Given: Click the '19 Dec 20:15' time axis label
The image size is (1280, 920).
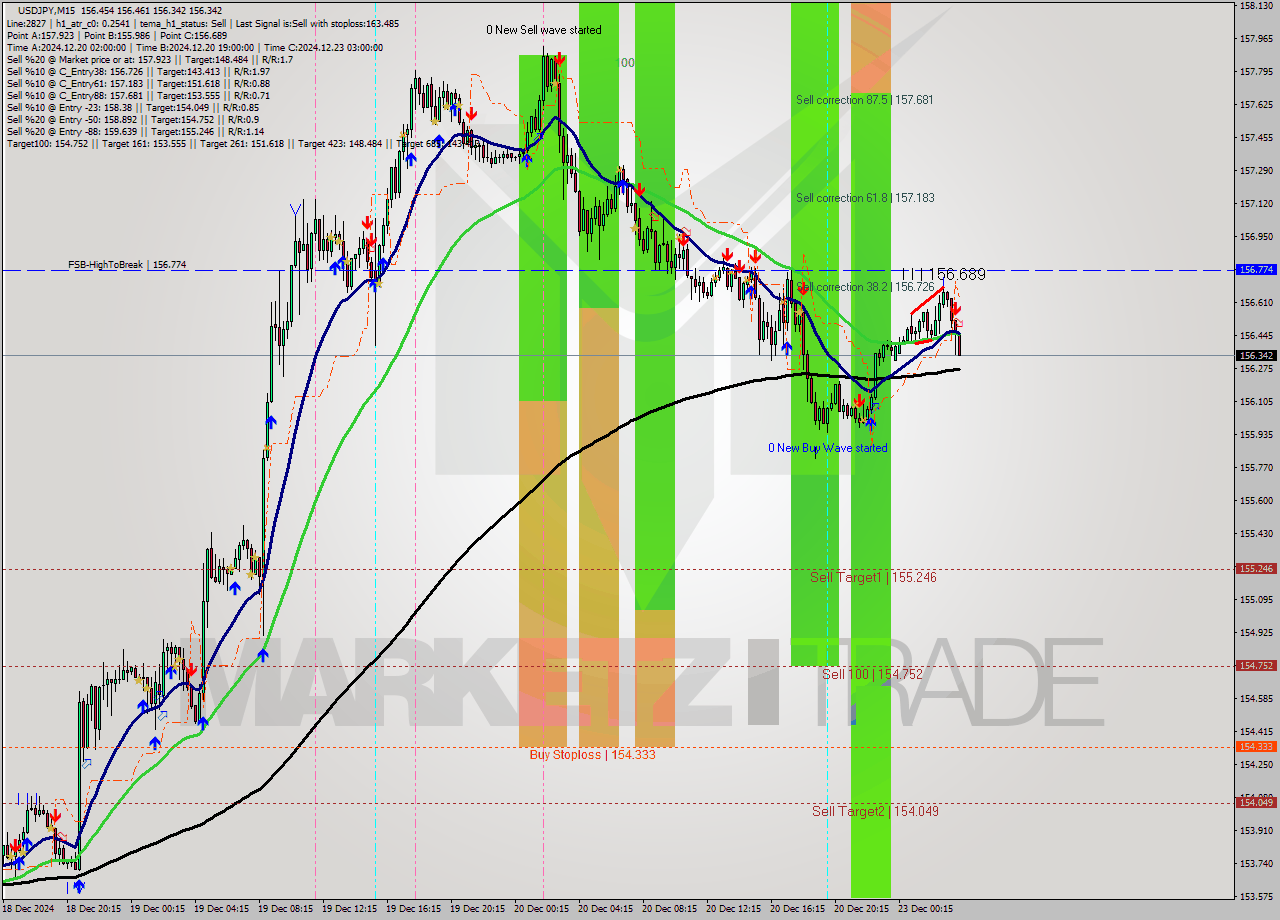Looking at the screenshot, I should pyautogui.click(x=477, y=910).
